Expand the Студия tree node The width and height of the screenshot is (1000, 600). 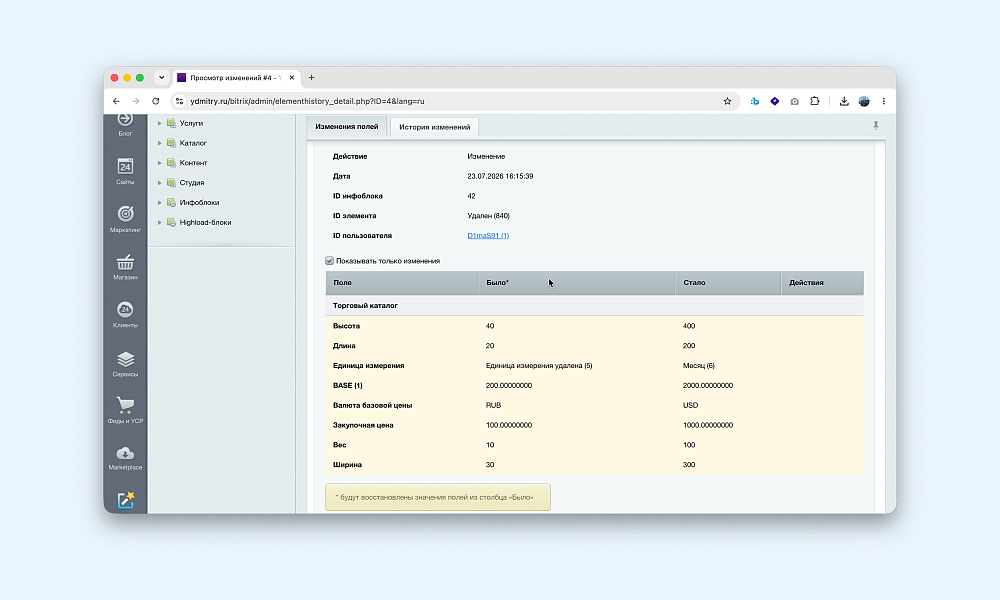(x=159, y=182)
